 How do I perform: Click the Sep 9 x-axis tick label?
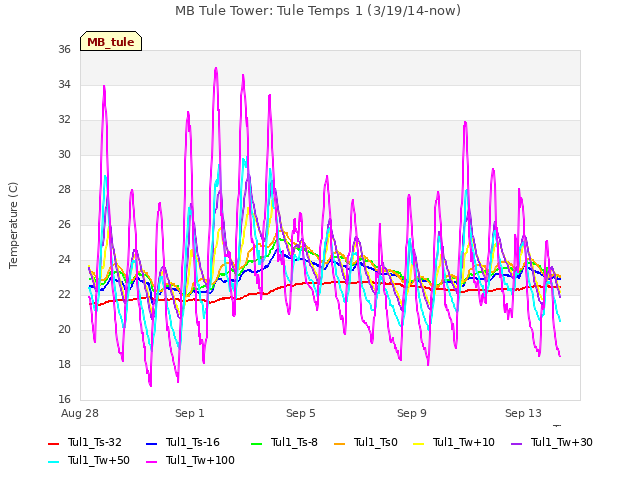pyautogui.click(x=412, y=413)
